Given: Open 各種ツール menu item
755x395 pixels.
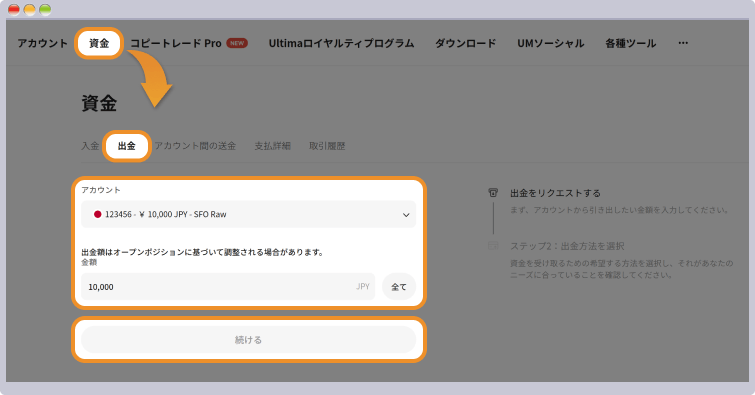Looking at the screenshot, I should point(630,43).
